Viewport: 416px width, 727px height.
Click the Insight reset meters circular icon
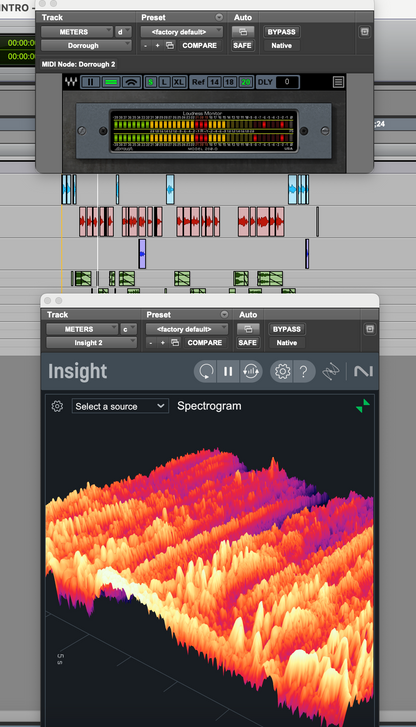pos(205,371)
